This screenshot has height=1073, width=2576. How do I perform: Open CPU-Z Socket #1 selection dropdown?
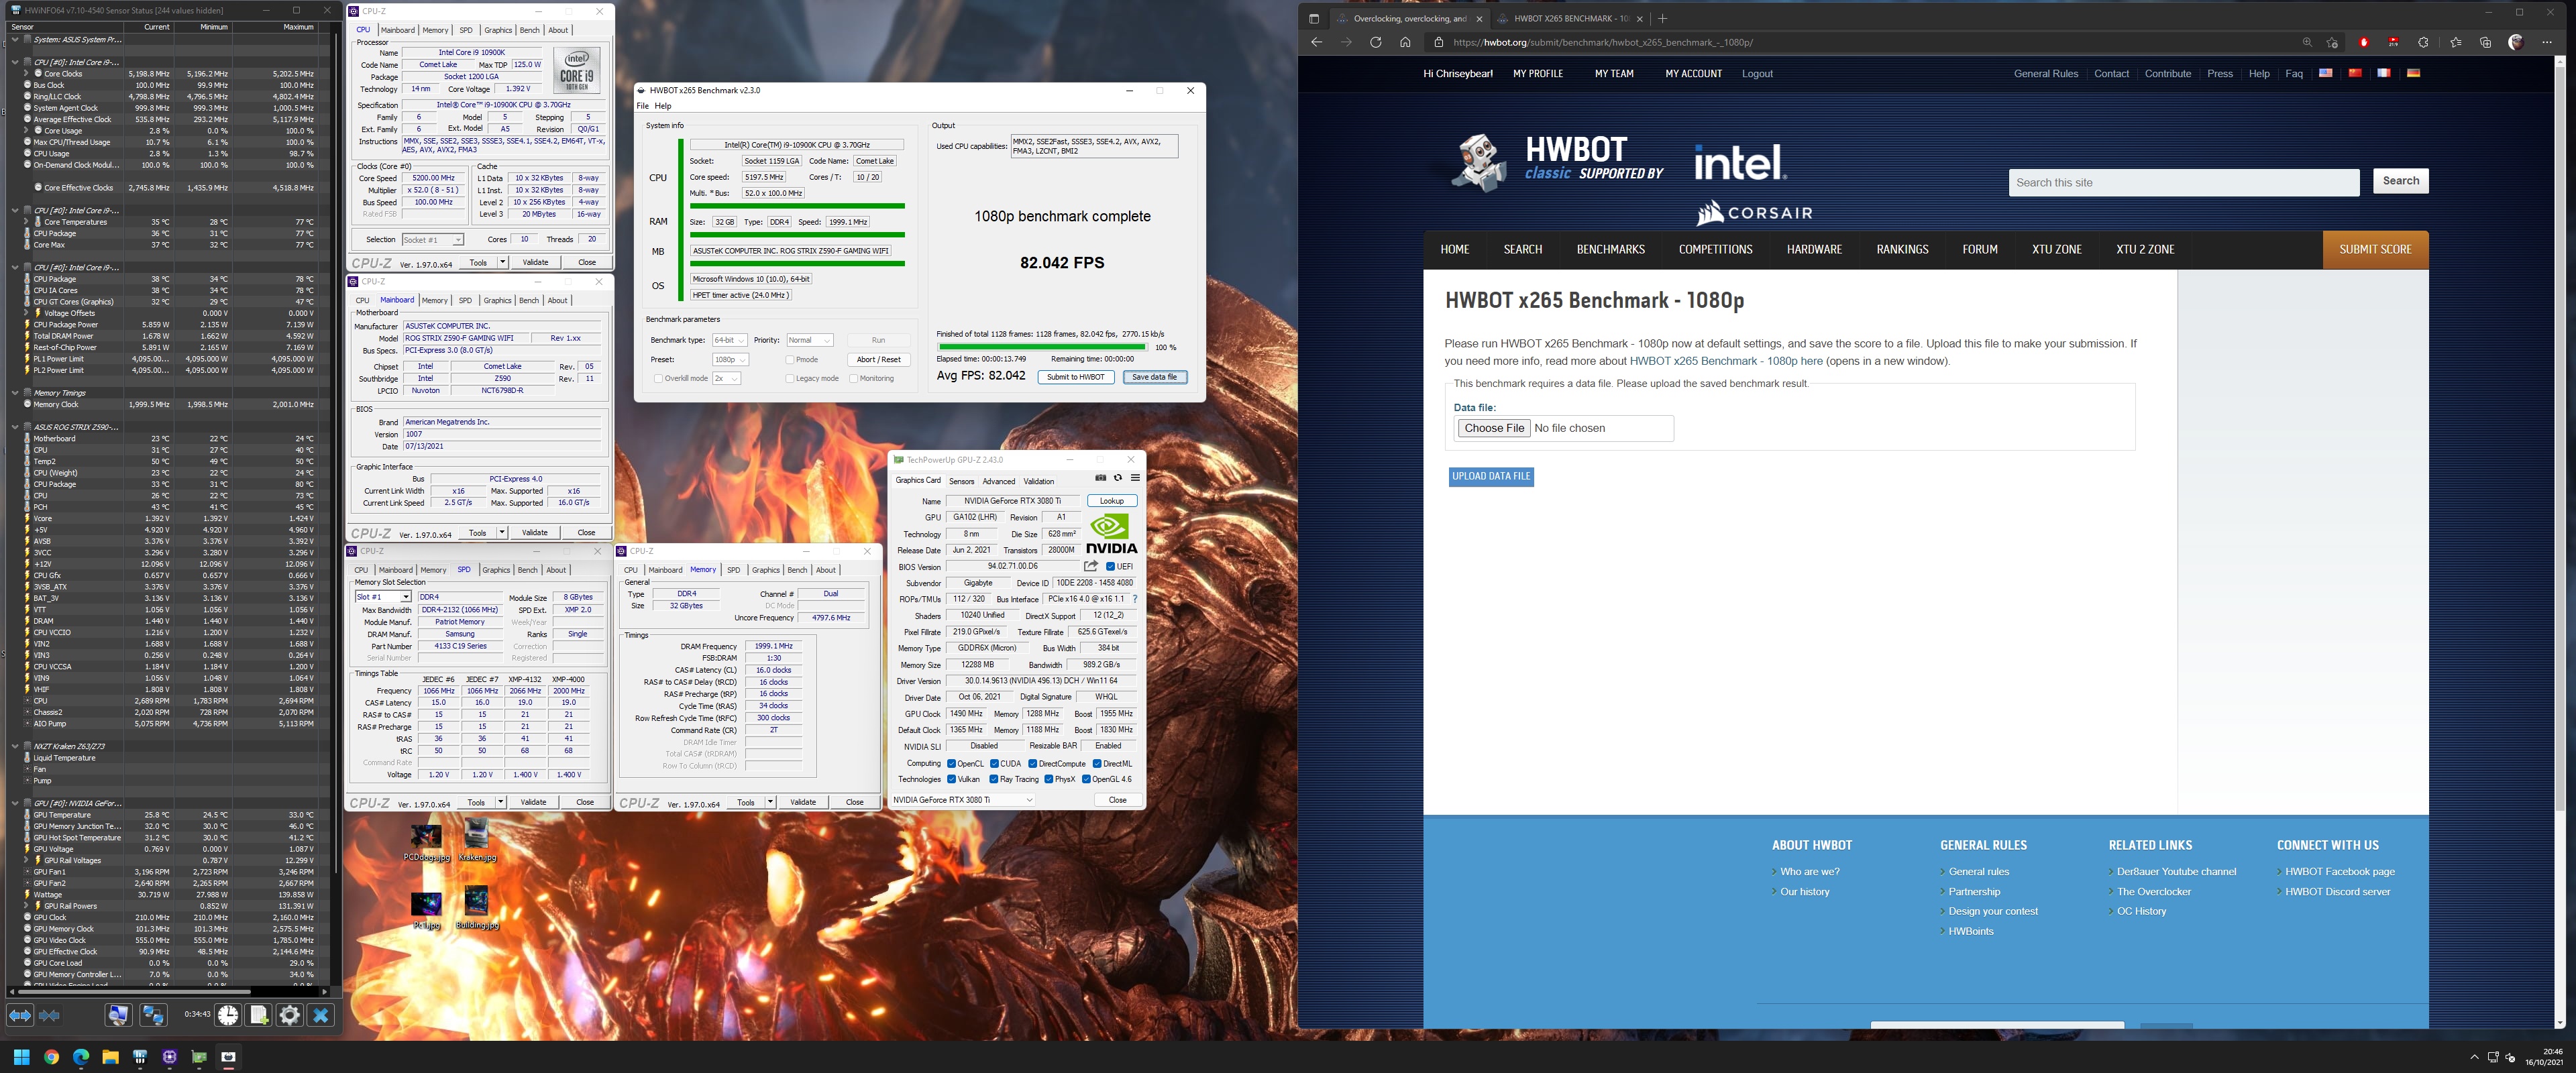pyautogui.click(x=432, y=240)
